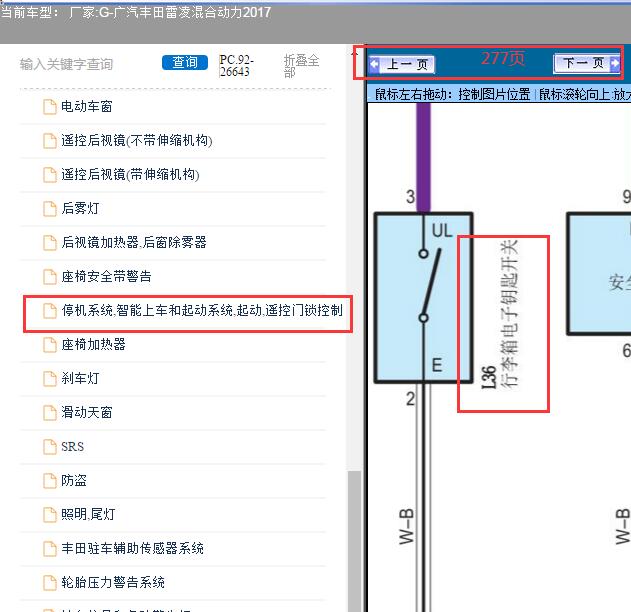Click the right arrow icon on 下一页
Viewport: 631px width, 612px height.
pyautogui.click(x=615, y=63)
